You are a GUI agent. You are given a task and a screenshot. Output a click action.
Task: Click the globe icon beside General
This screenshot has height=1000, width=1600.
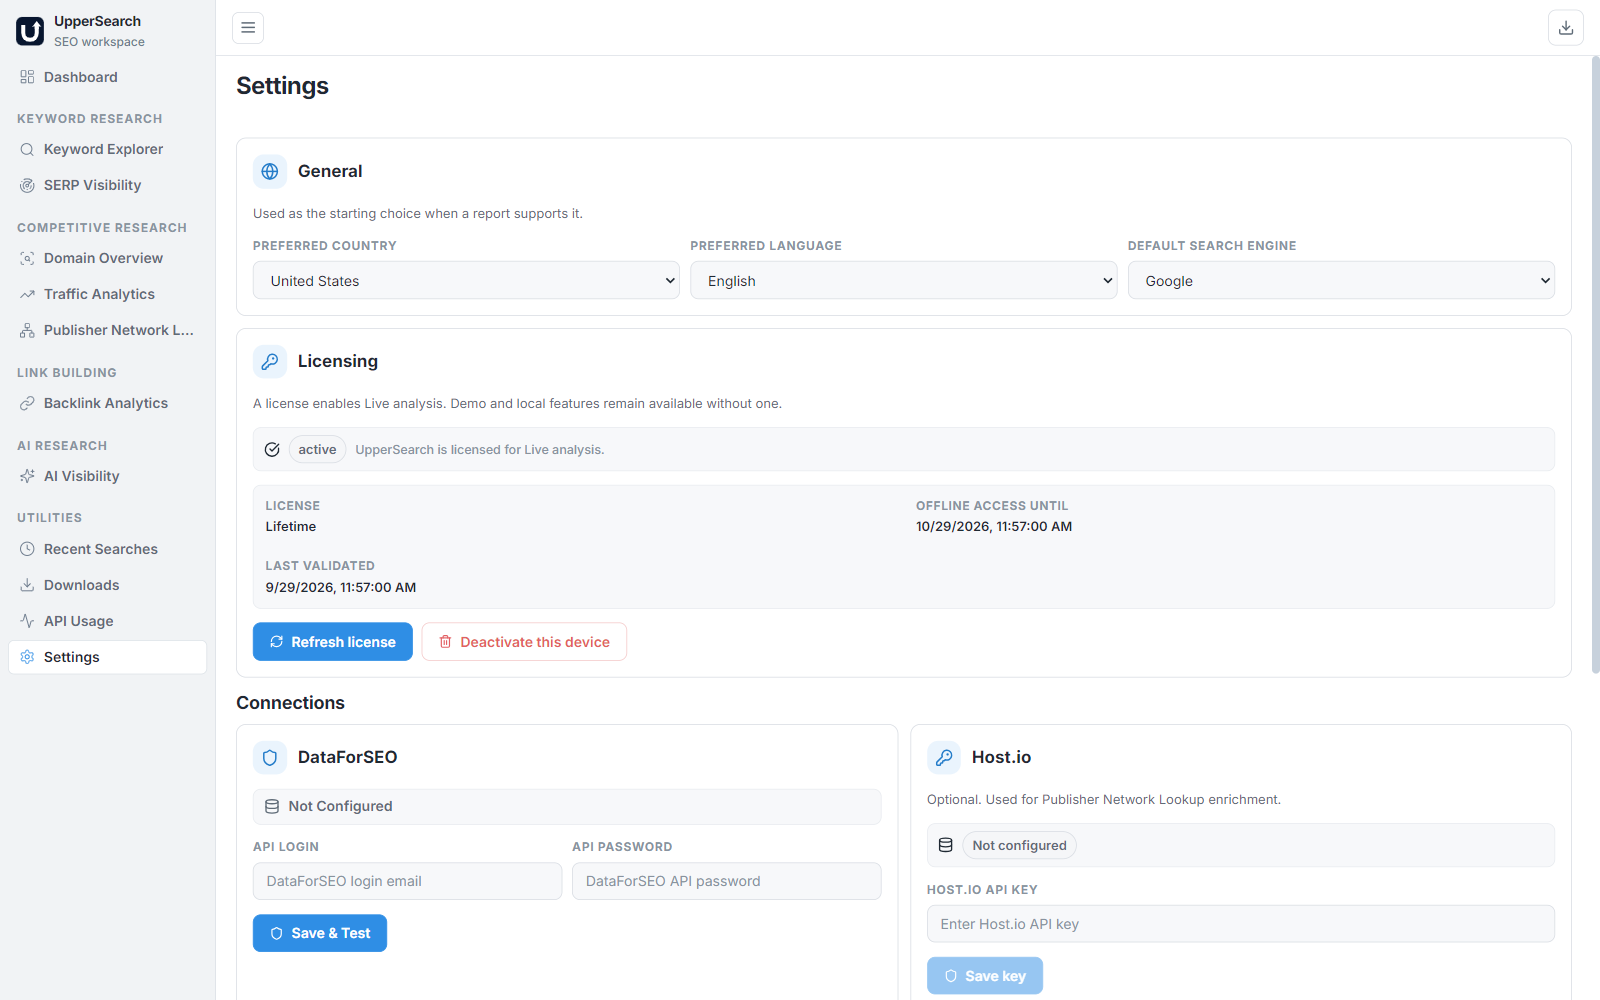click(270, 171)
